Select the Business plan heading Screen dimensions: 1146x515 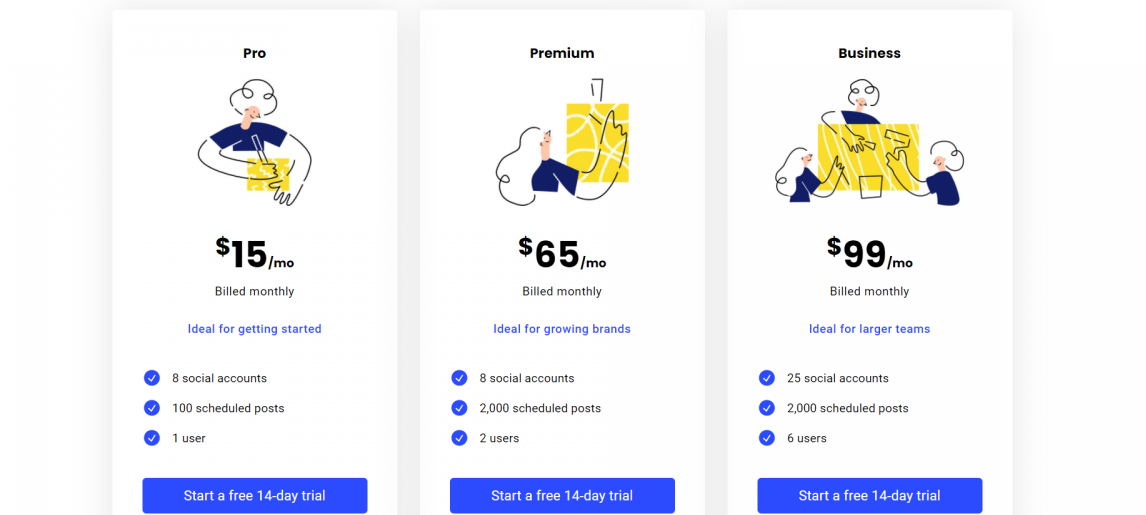click(x=870, y=53)
